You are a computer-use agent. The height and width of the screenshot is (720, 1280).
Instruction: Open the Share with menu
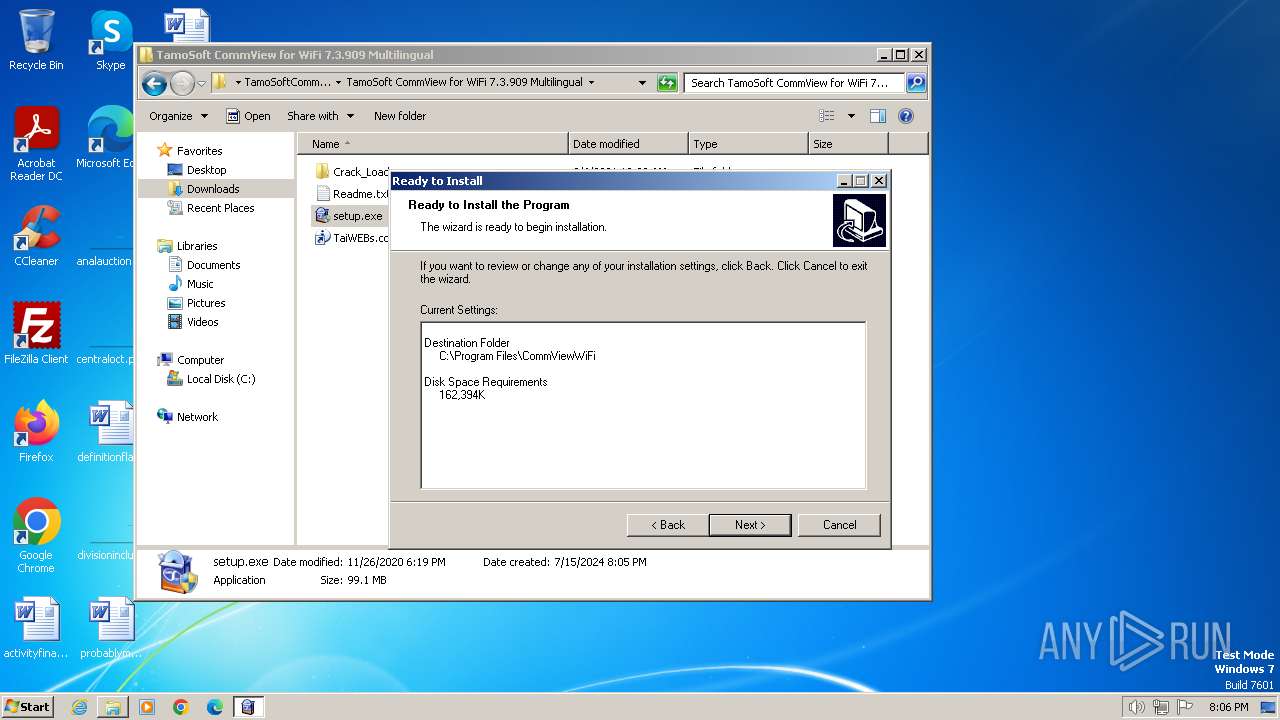(320, 116)
